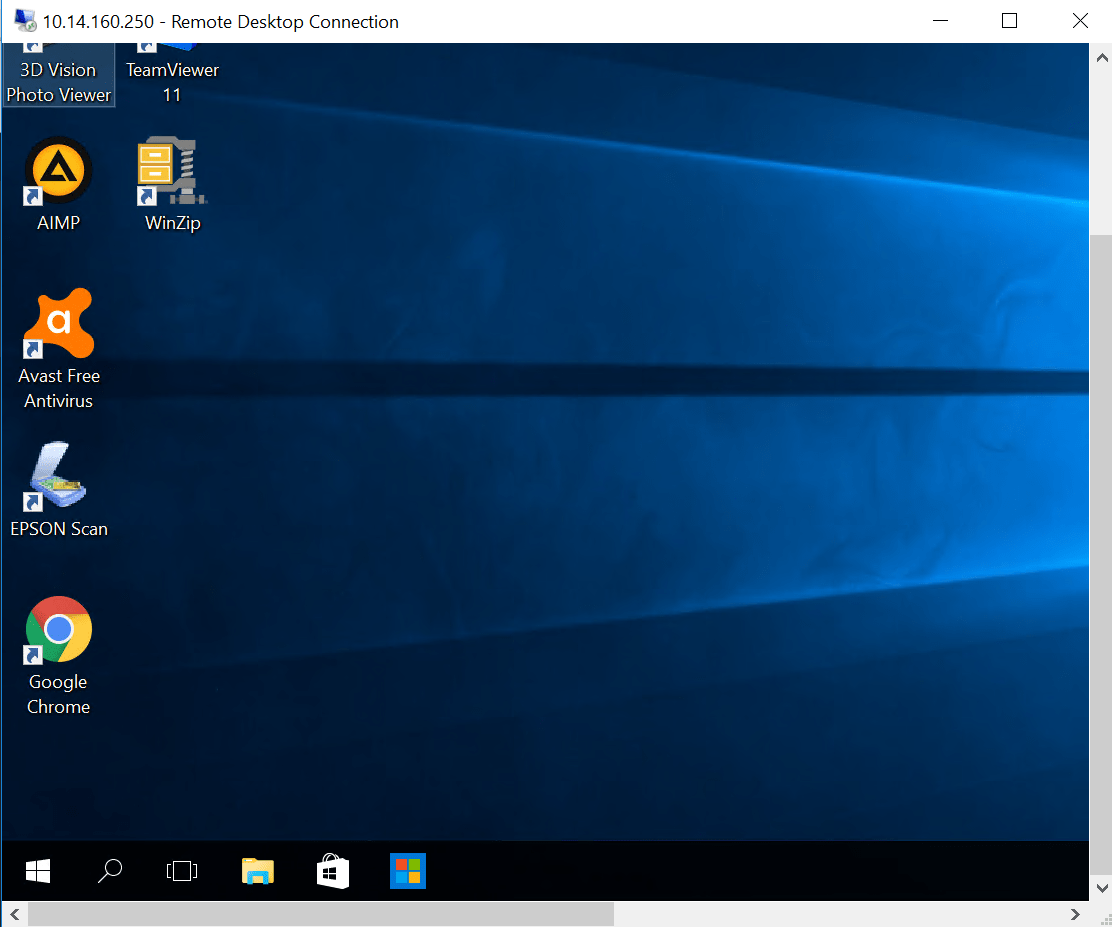This screenshot has width=1112, height=927.
Task: Close the Remote Desktop Connection window
Action: coord(1079,21)
